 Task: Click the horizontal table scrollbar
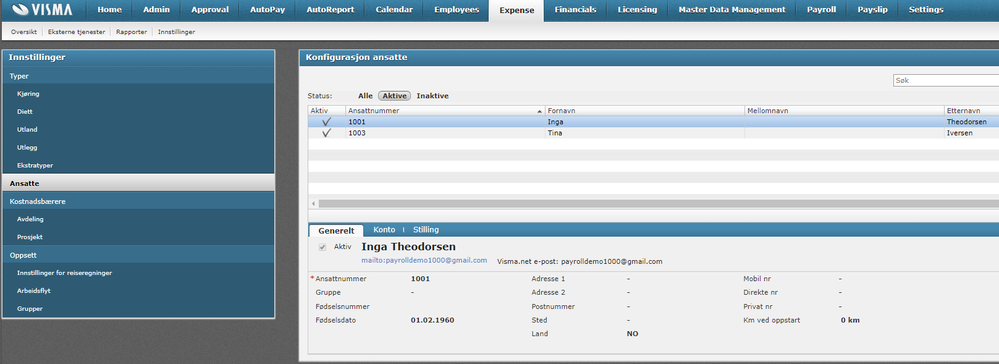coord(659,203)
